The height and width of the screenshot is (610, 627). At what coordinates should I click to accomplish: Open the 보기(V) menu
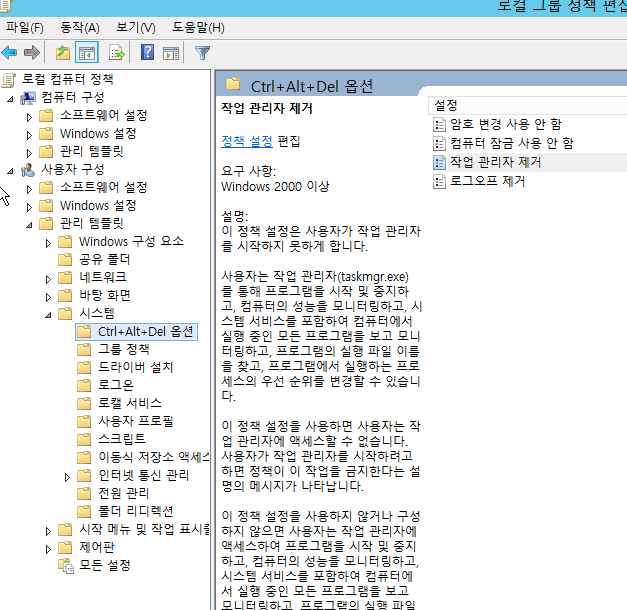(136, 28)
